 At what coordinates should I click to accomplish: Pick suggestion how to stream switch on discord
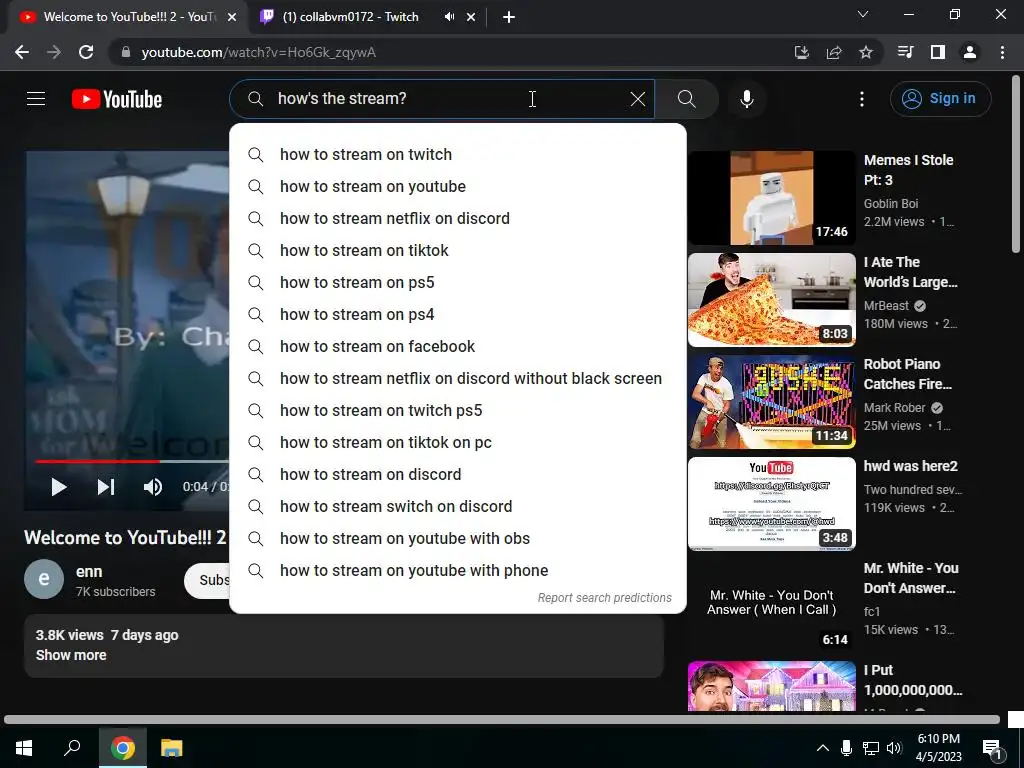(x=458, y=507)
